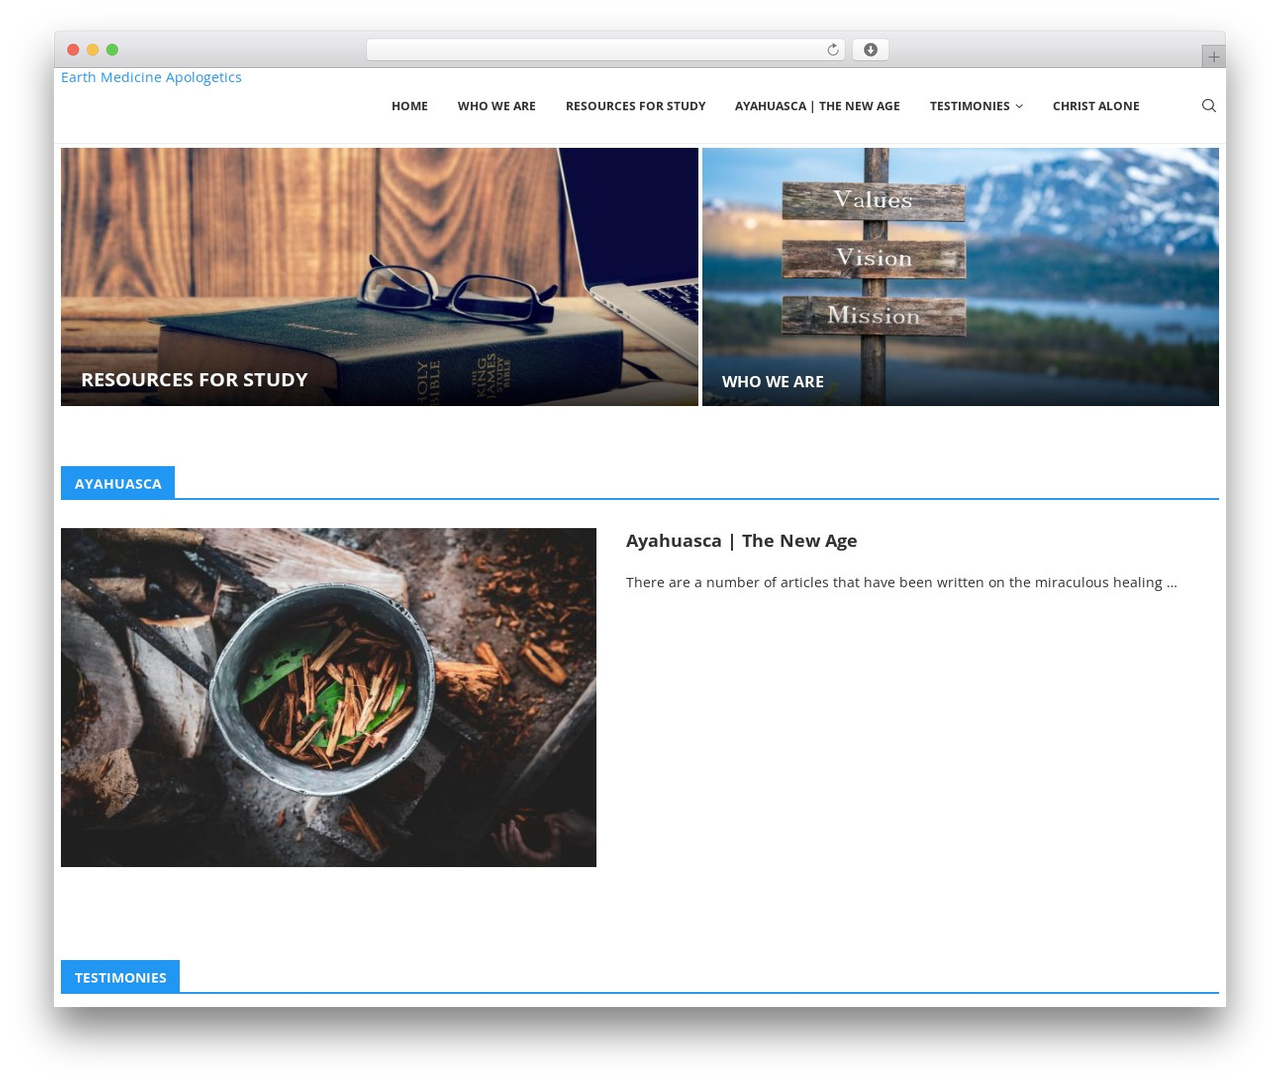Viewport: 1280px width, 1084px height.
Task: Go to Who We Are menu item
Action: tap(496, 106)
